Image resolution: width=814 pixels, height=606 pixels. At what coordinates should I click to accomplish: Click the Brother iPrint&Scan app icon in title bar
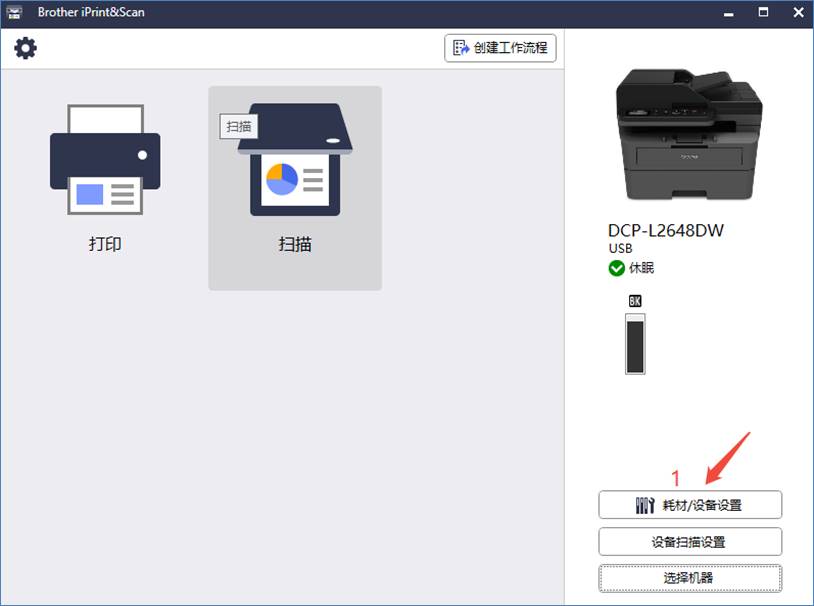(x=14, y=12)
